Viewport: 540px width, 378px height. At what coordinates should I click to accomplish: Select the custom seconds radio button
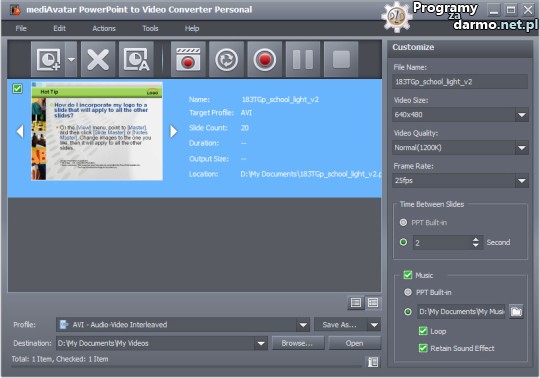coord(403,242)
